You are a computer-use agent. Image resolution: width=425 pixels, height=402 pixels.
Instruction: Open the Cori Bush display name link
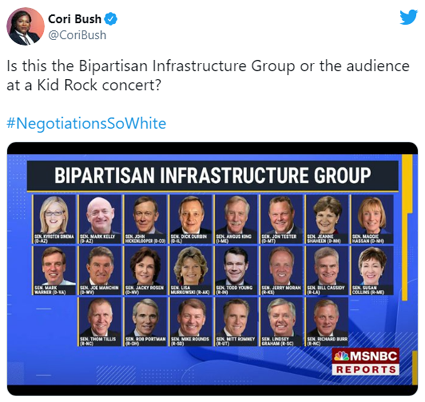(75, 19)
